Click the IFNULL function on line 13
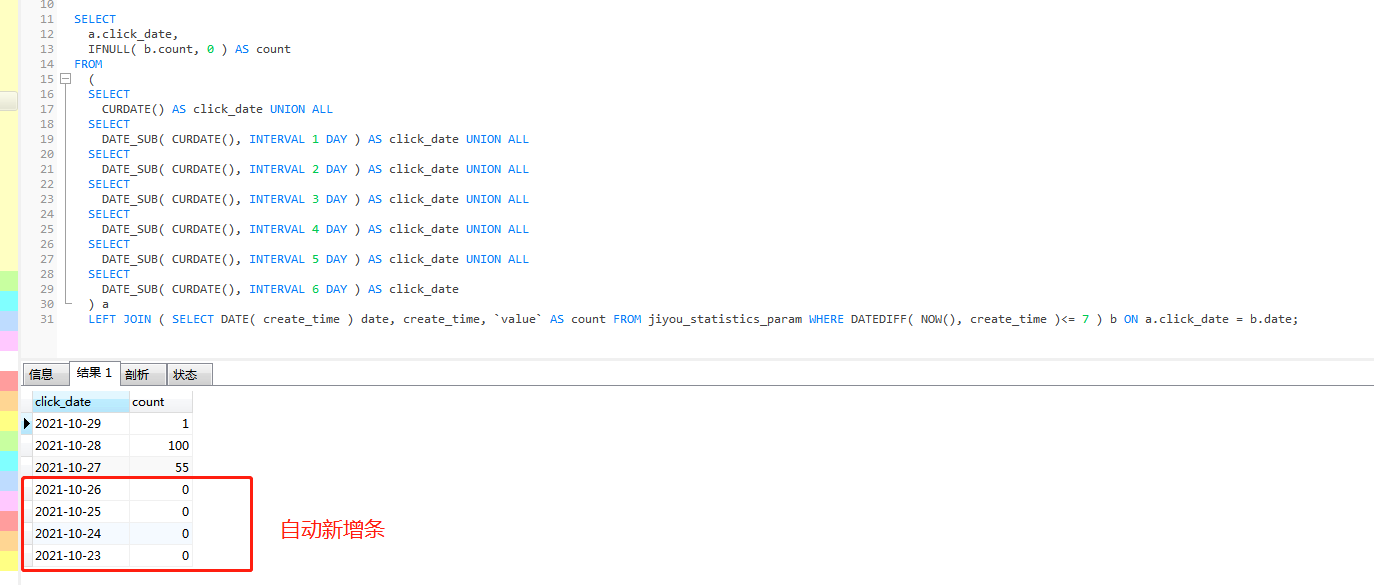This screenshot has height=585, width=1374. coord(109,49)
